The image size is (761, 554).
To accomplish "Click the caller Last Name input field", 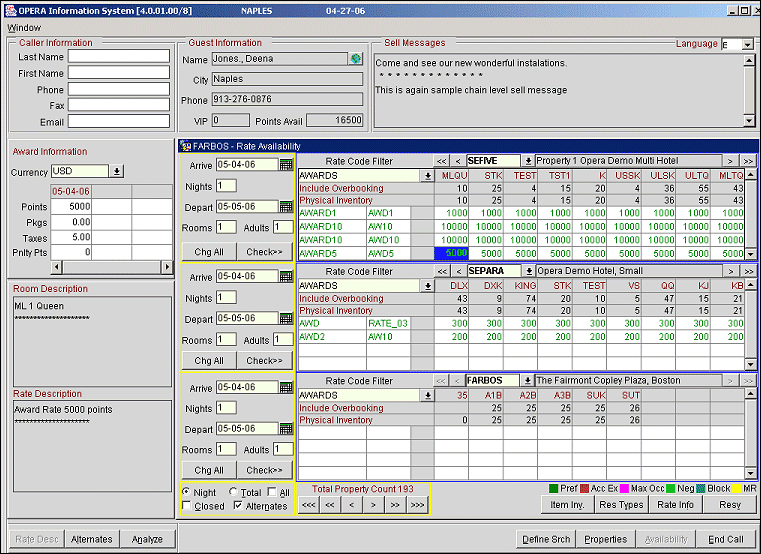I will click(x=119, y=57).
